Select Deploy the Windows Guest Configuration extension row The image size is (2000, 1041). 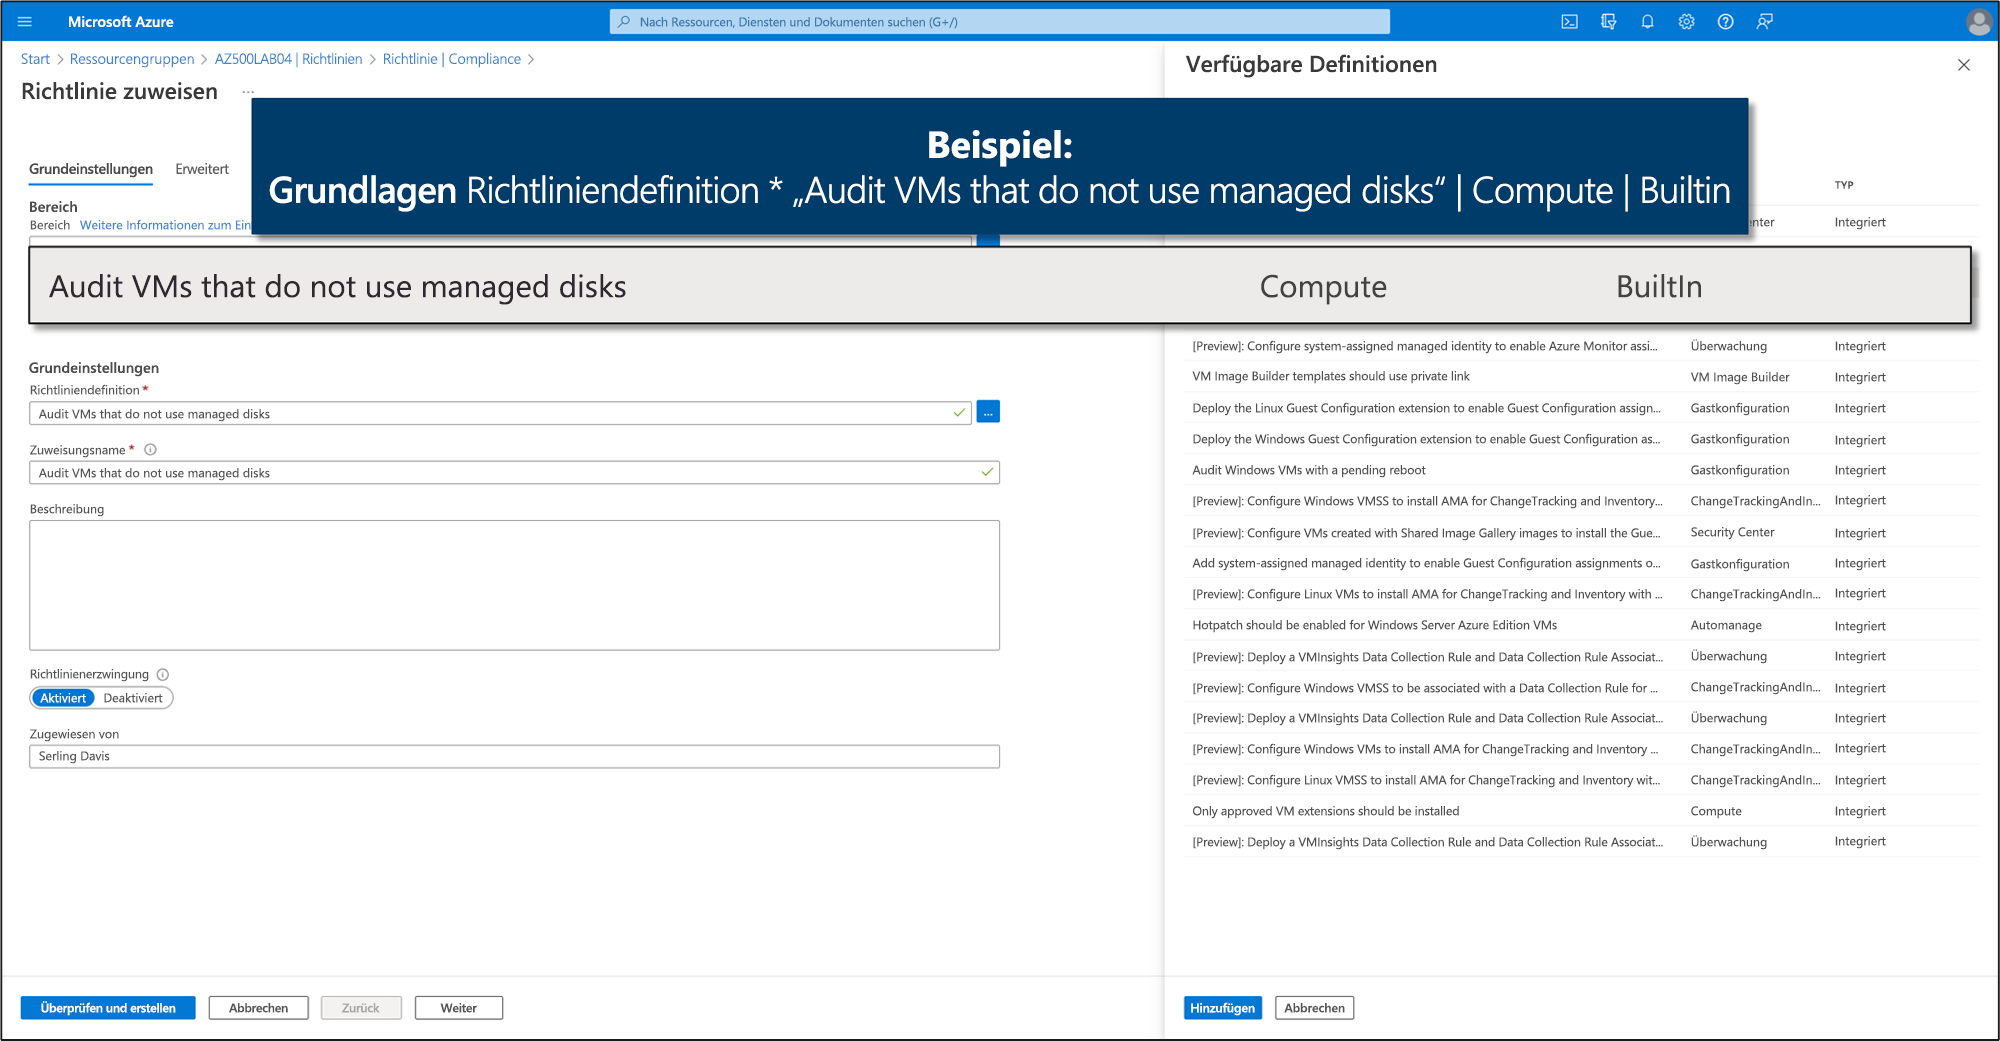point(1581,439)
